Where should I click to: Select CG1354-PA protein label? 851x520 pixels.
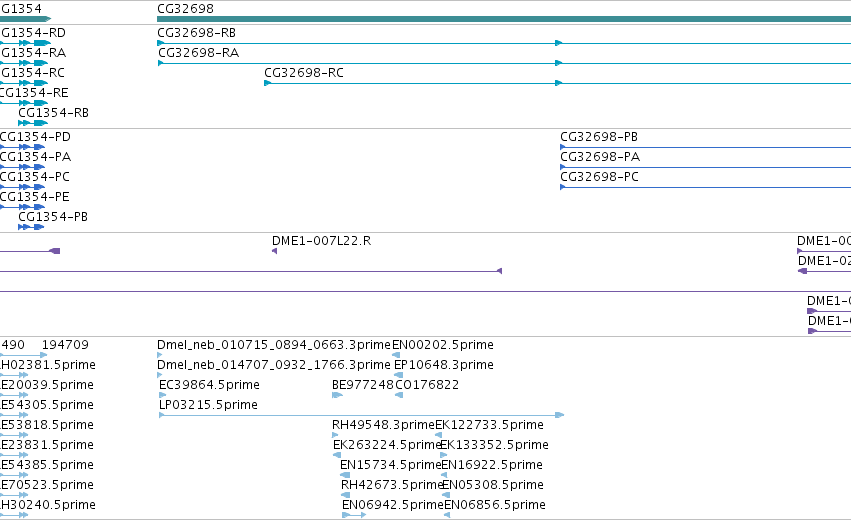tap(35, 157)
